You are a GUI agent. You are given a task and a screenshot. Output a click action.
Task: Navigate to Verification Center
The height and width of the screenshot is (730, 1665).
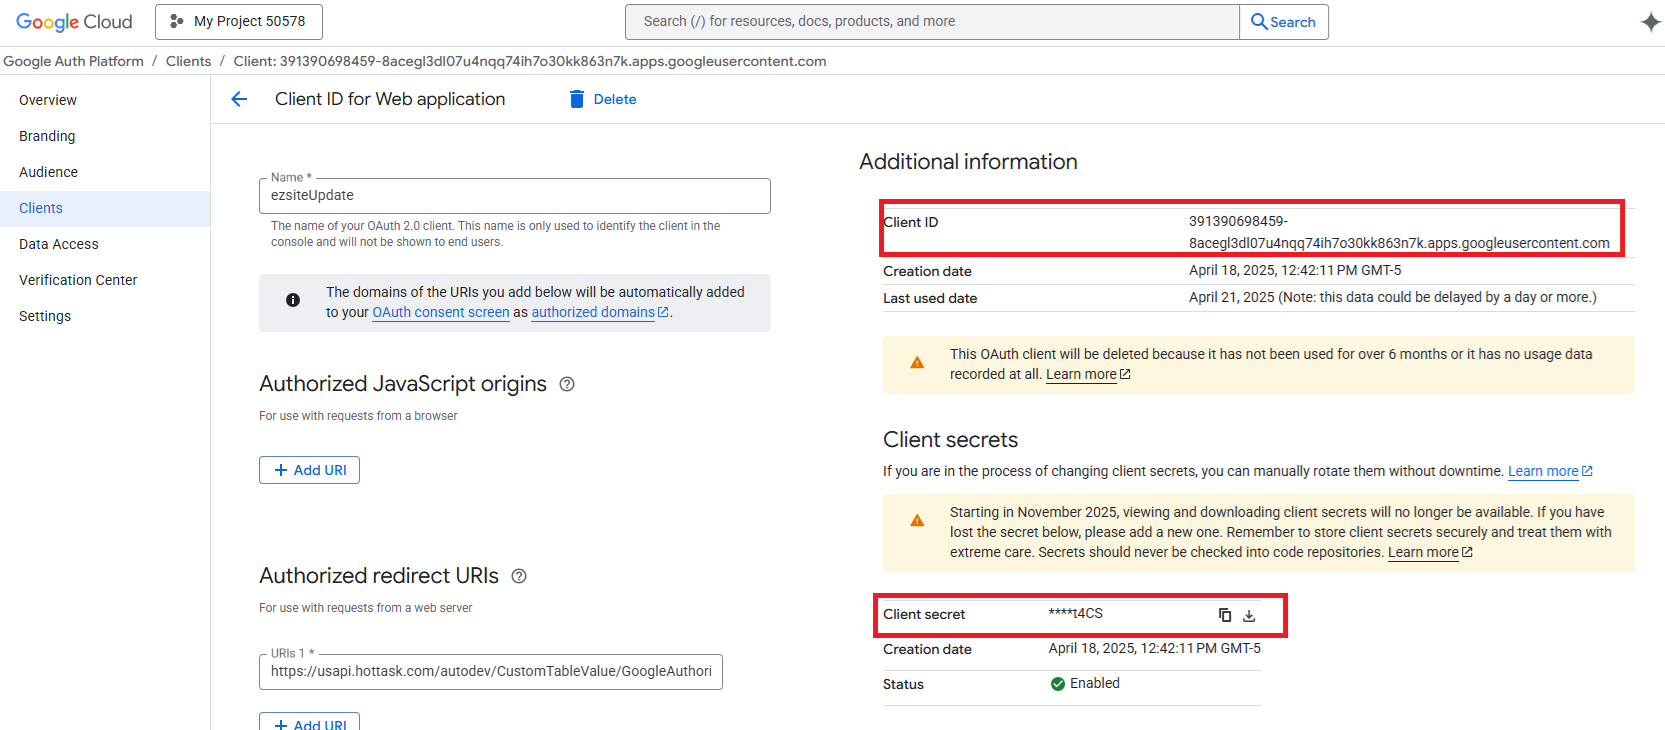(x=78, y=280)
